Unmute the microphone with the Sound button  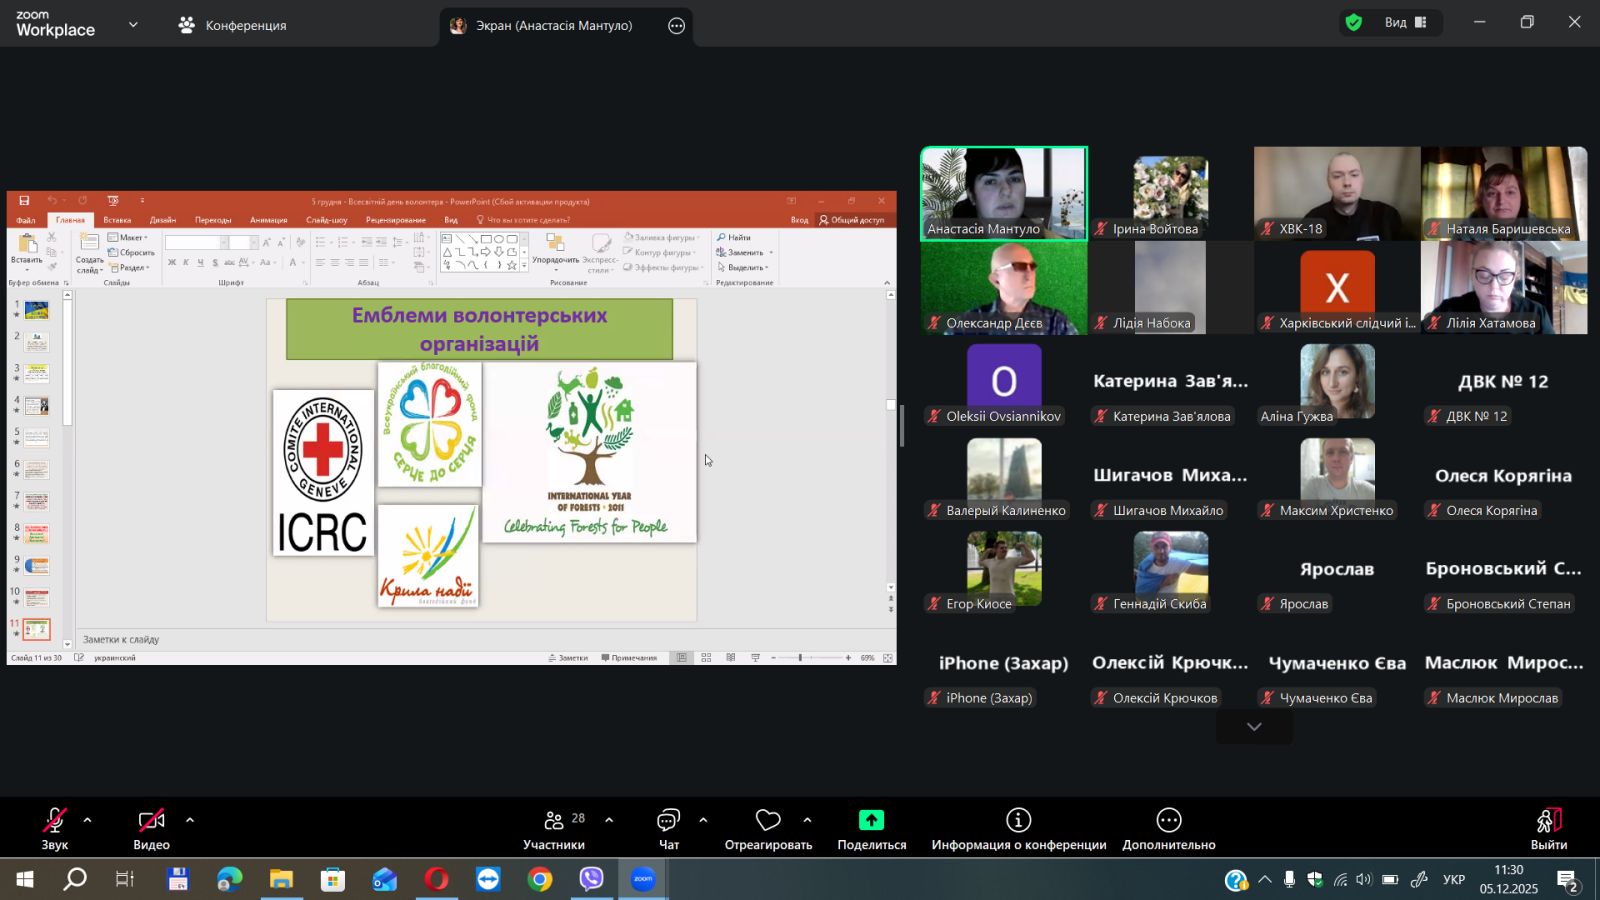[55, 821]
